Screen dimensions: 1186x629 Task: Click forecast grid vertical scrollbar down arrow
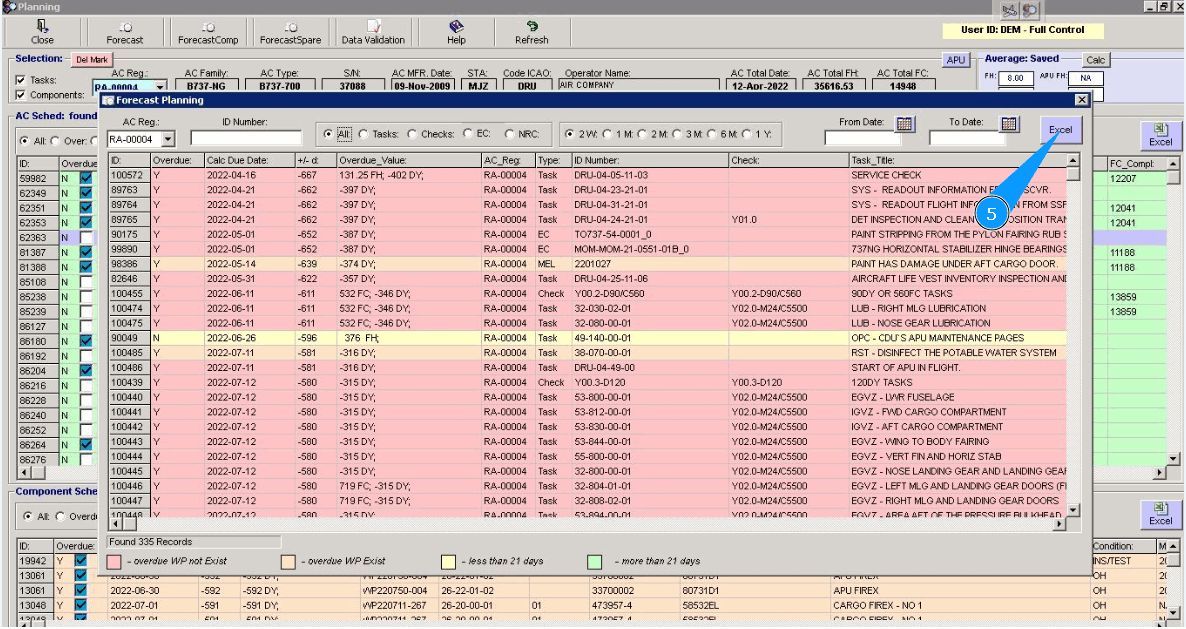pos(1073,510)
